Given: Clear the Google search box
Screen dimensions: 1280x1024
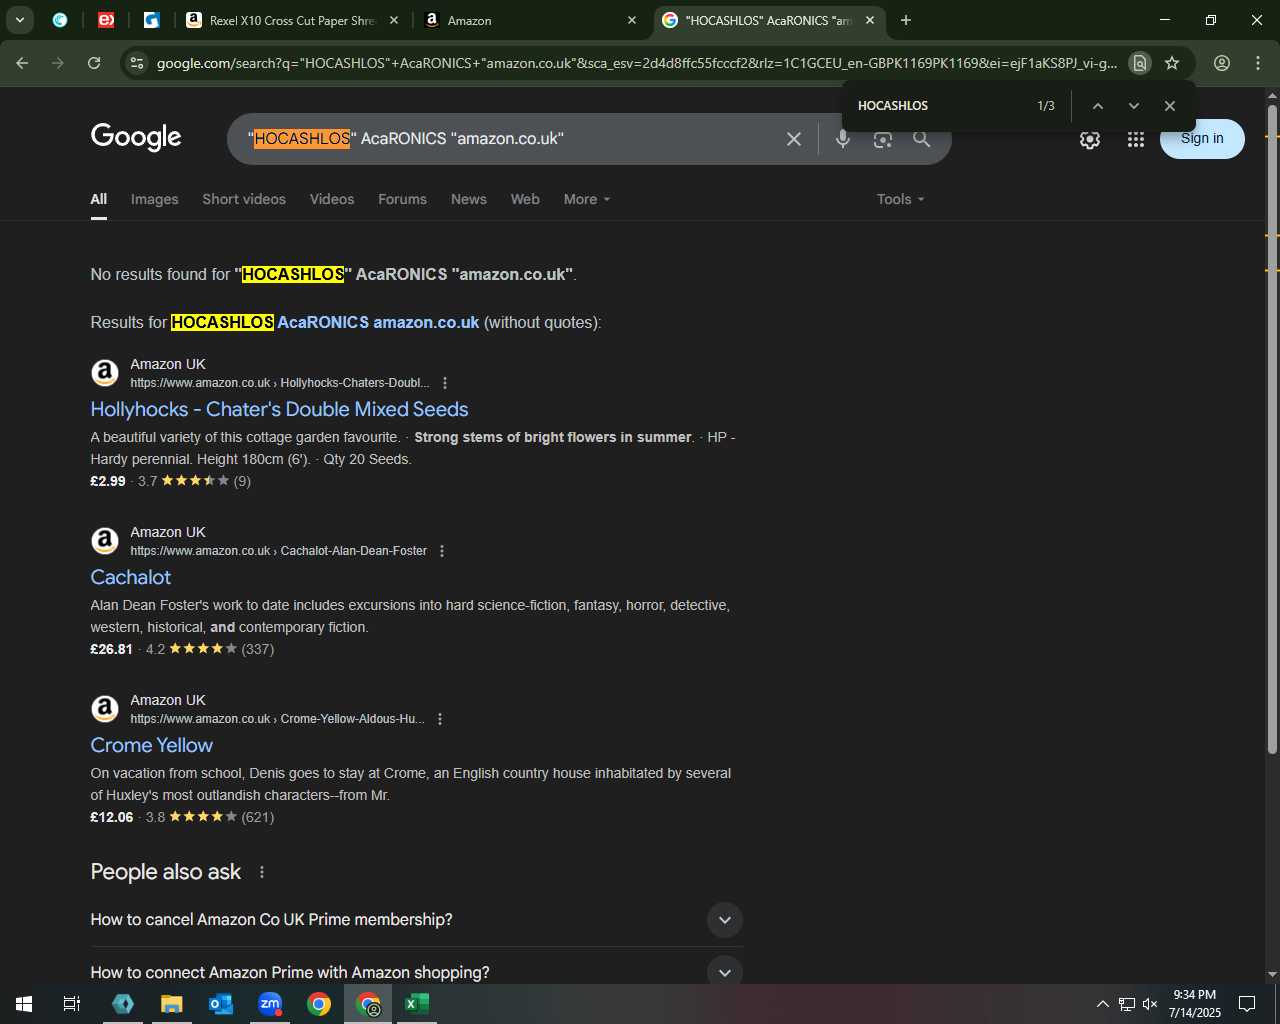Looking at the screenshot, I should pos(794,139).
